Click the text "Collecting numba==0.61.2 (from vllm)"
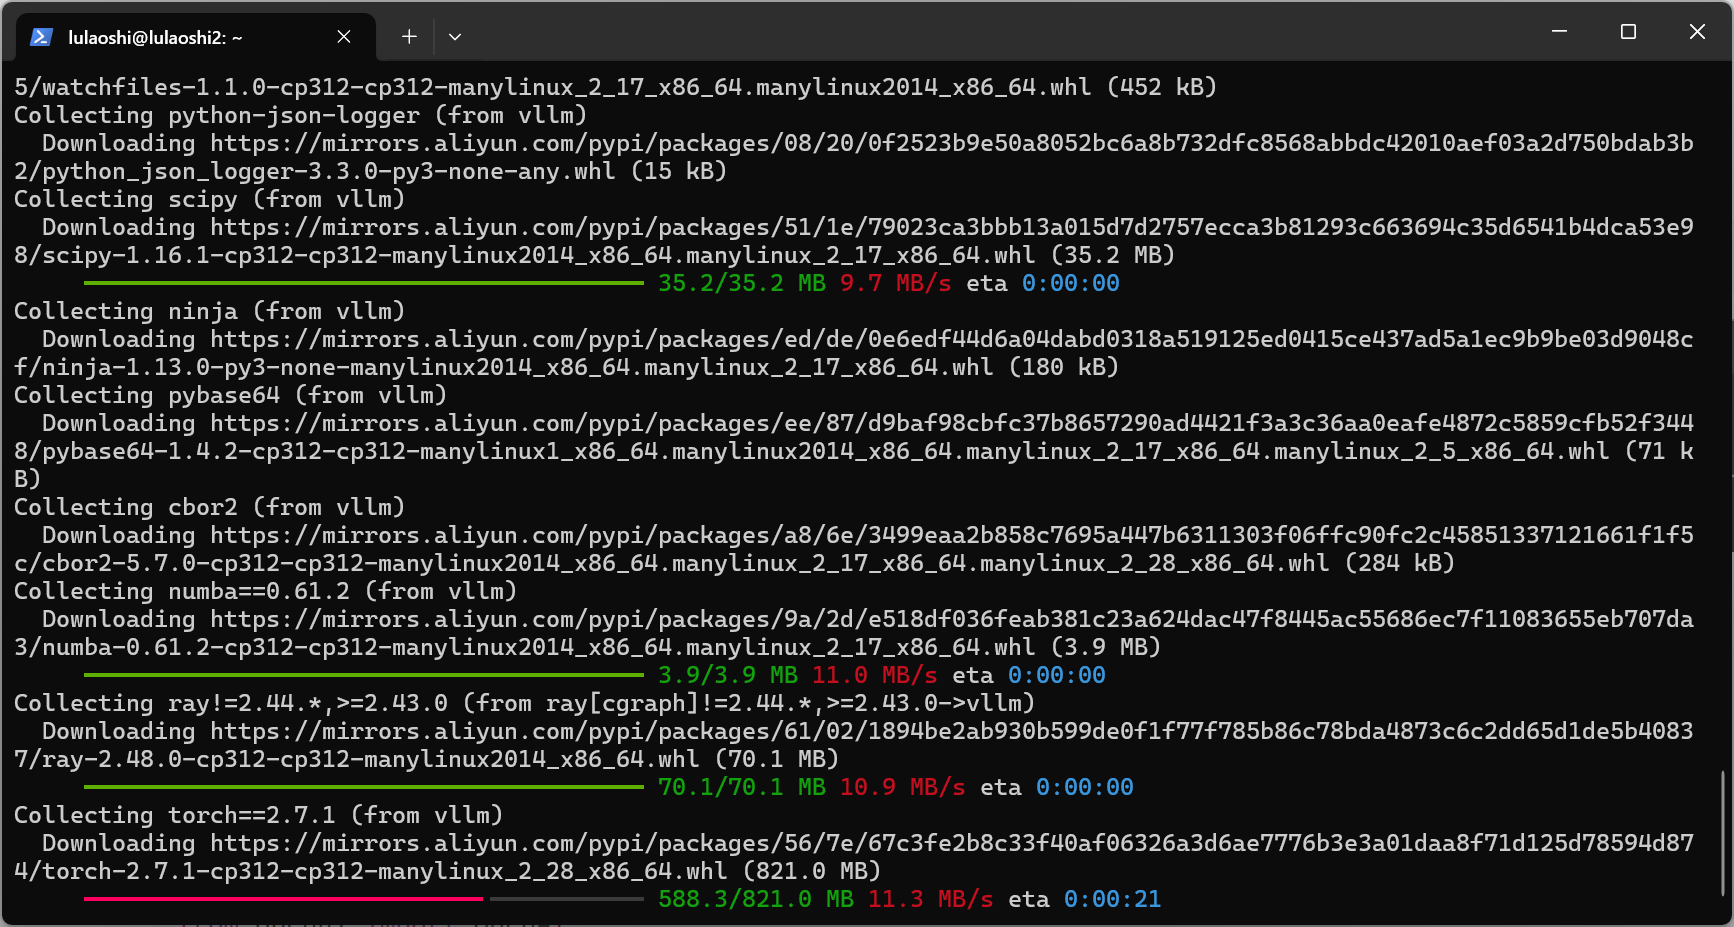The width and height of the screenshot is (1734, 927). click(x=266, y=592)
